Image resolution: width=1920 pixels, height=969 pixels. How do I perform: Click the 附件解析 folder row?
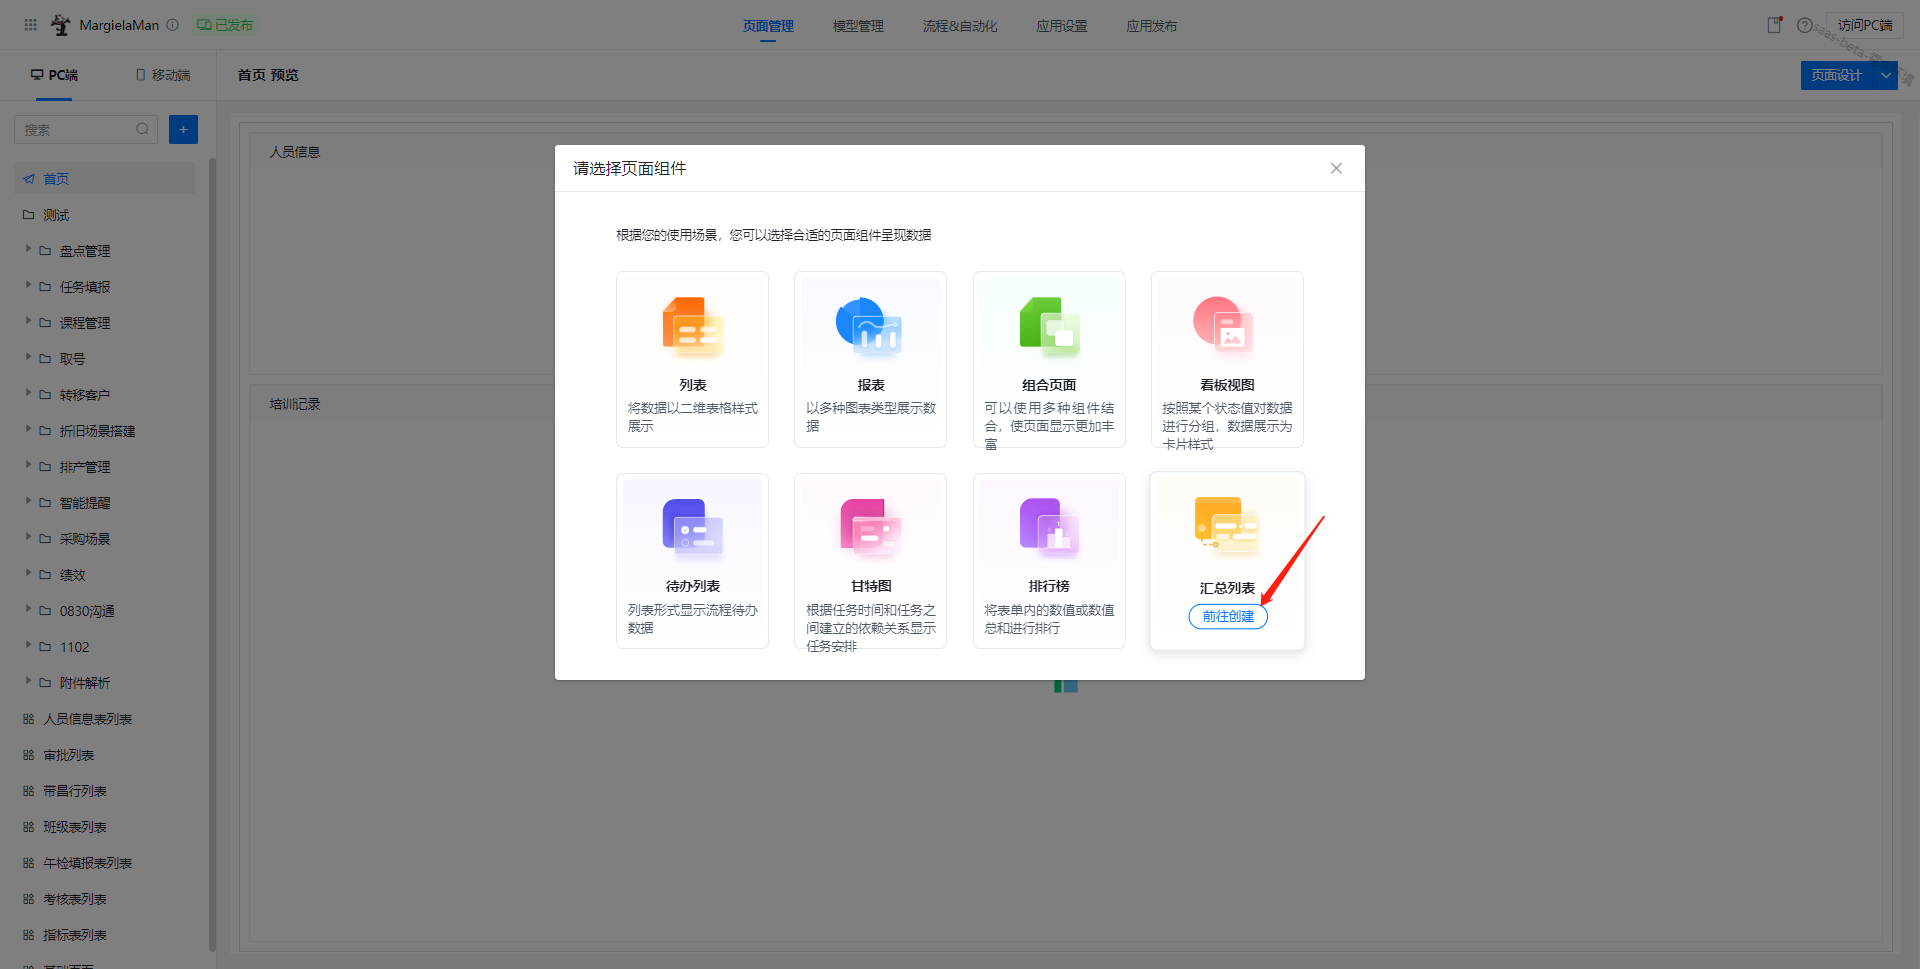[x=105, y=683]
